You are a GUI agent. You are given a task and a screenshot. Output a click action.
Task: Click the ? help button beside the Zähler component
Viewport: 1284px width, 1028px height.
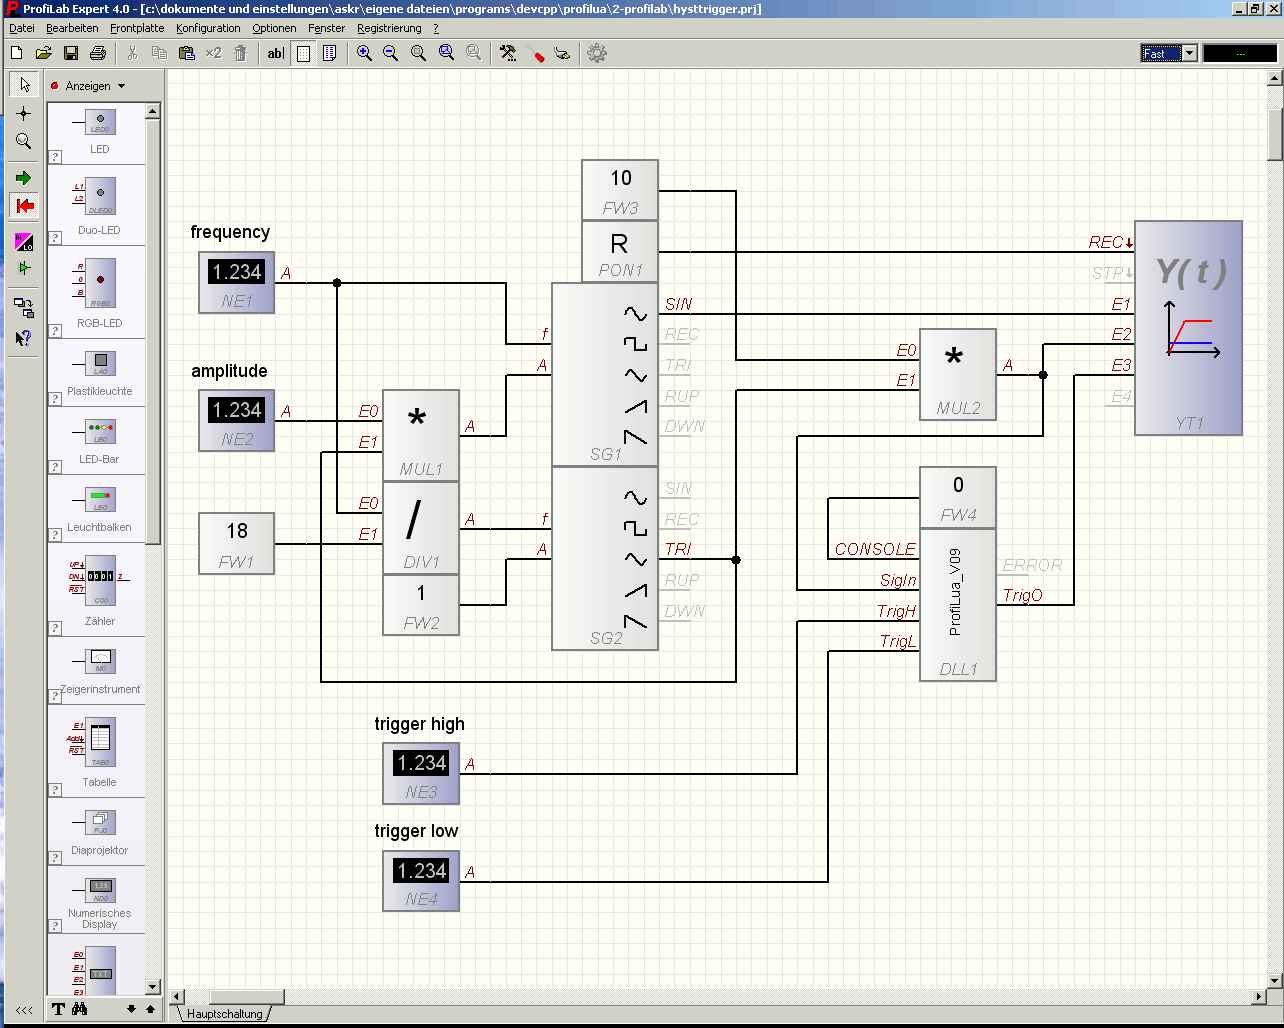coord(54,627)
